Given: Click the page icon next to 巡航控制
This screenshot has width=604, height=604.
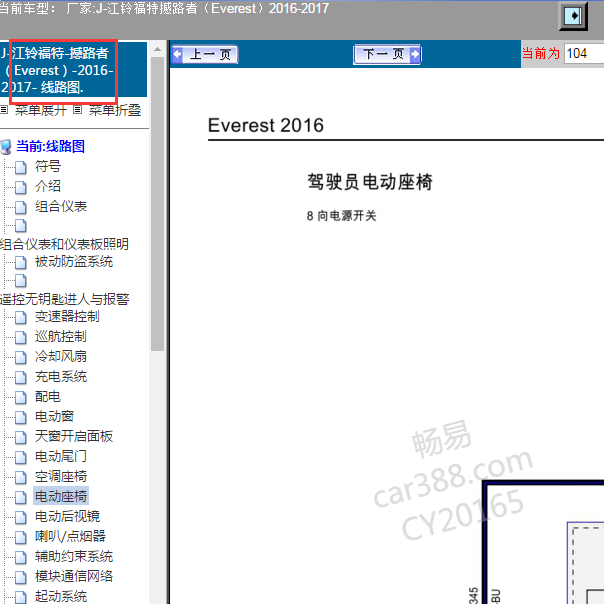Looking at the screenshot, I should (21, 337).
